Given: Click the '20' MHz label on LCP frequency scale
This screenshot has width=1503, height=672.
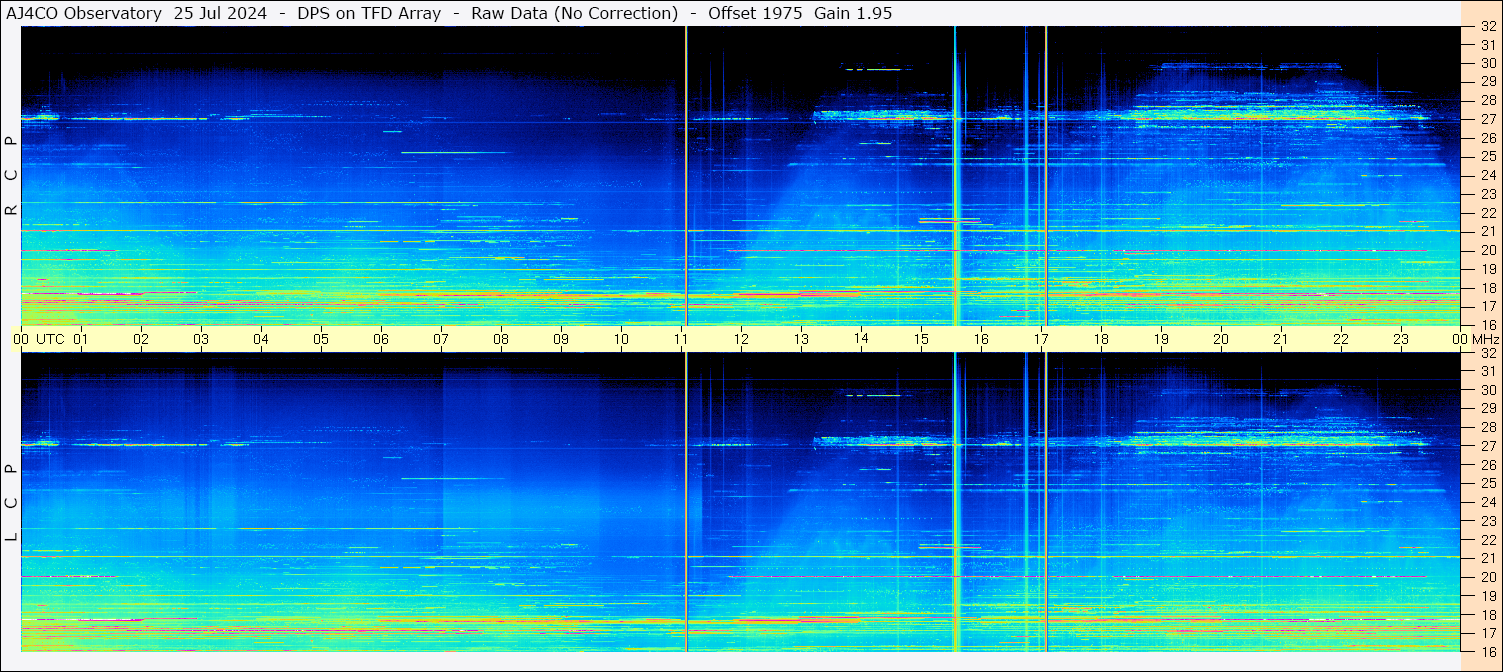Looking at the screenshot, I should click(1487, 577).
